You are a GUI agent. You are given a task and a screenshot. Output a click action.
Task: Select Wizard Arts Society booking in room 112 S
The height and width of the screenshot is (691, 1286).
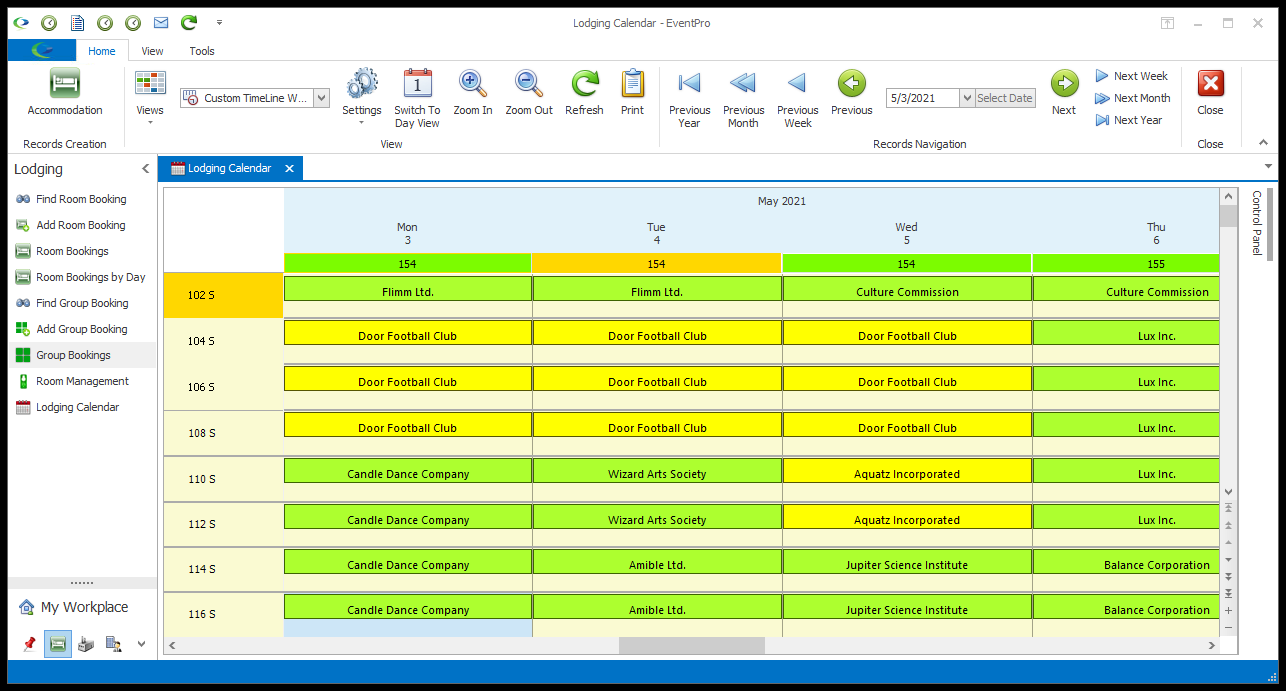point(657,517)
